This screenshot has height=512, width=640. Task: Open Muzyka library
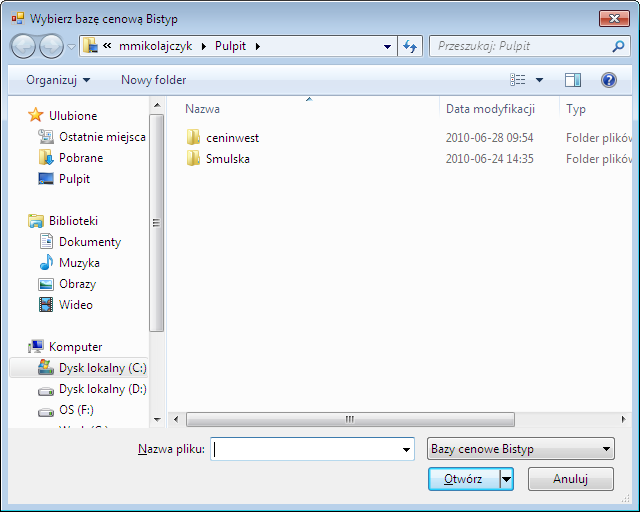pyautogui.click(x=79, y=263)
